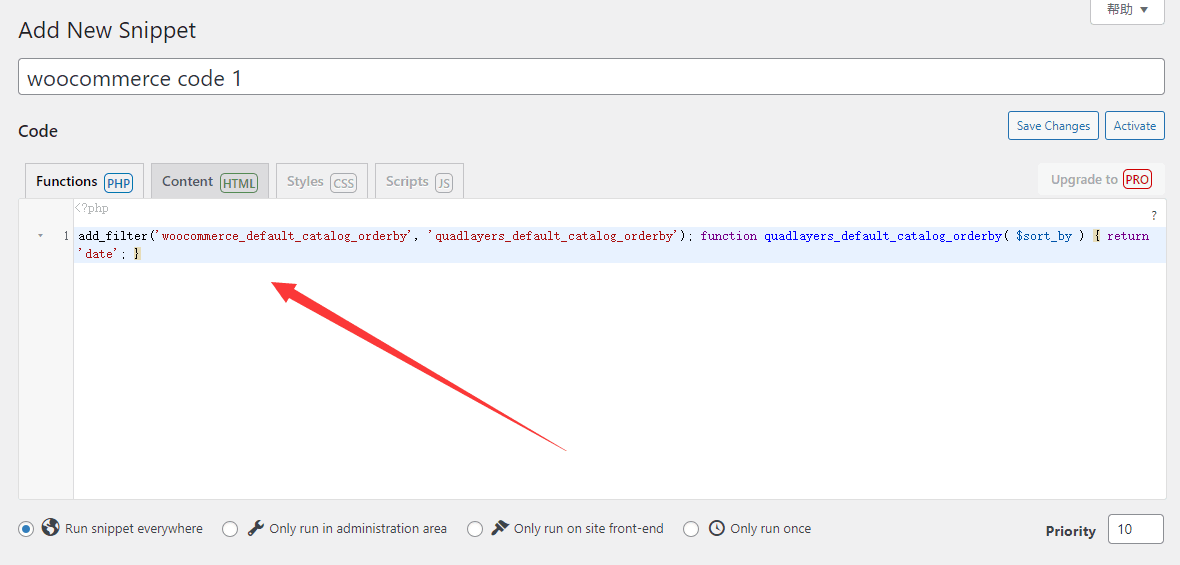Switch to the Styles CSS tab
Viewport: 1180px width, 565px height.
(321, 182)
